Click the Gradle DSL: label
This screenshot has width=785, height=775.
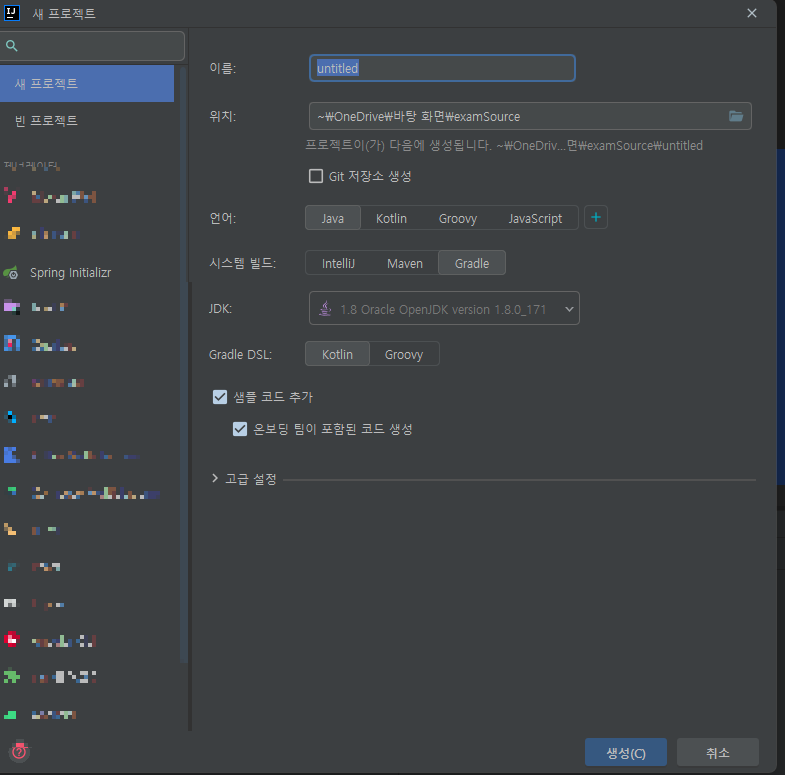tap(240, 354)
